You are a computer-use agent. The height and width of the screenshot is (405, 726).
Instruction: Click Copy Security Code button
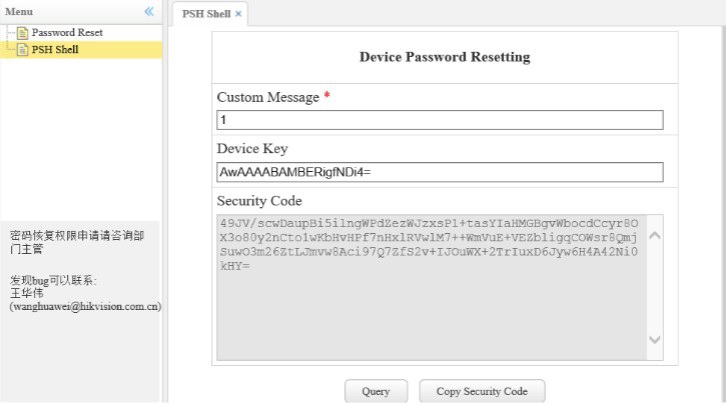coord(482,391)
